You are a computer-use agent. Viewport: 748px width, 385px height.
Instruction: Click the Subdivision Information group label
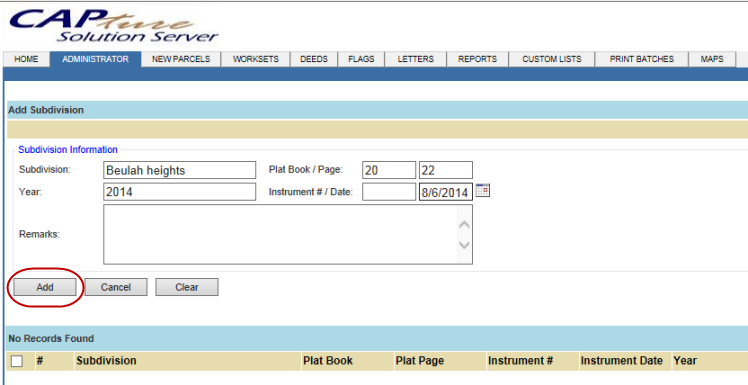pos(68,149)
